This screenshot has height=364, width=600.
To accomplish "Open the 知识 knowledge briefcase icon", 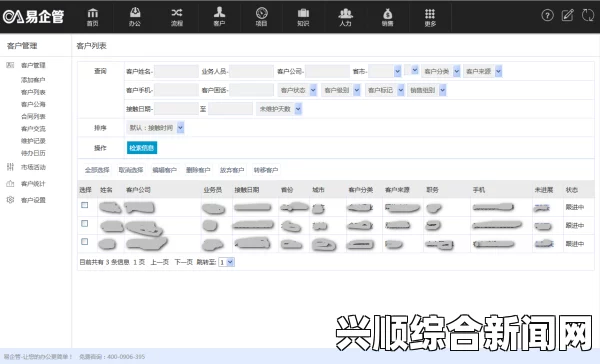I will pyautogui.click(x=303, y=17).
